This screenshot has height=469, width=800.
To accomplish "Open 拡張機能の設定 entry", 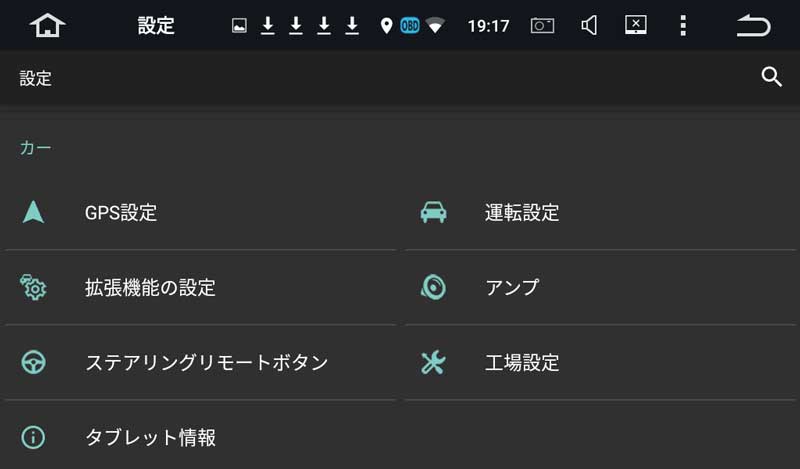I will point(200,287).
